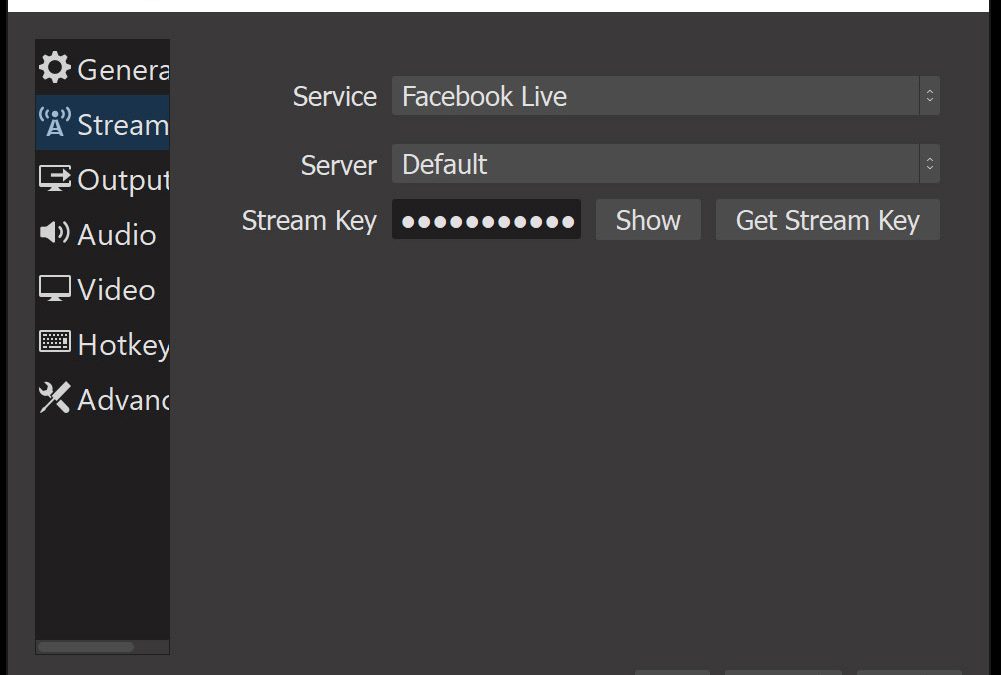The image size is (1001, 675).
Task: Click the sidebar horizontal scrollbar
Action: point(86,647)
